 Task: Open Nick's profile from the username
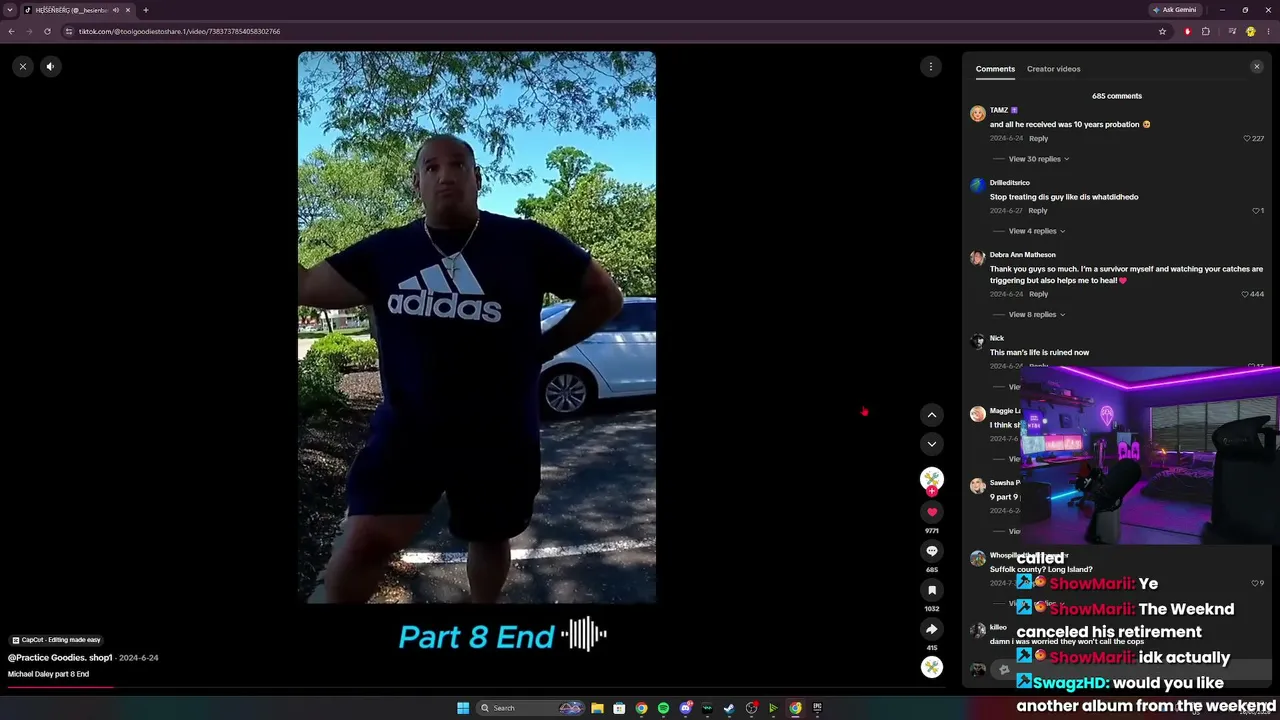[997, 338]
